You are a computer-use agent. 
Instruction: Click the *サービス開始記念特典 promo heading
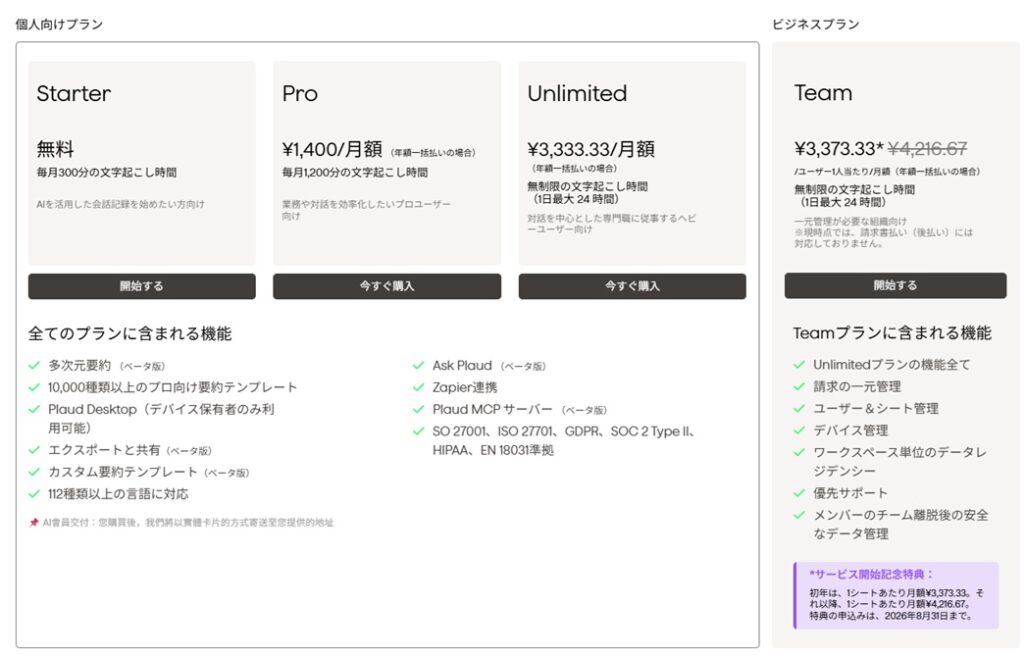pyautogui.click(x=872, y=574)
